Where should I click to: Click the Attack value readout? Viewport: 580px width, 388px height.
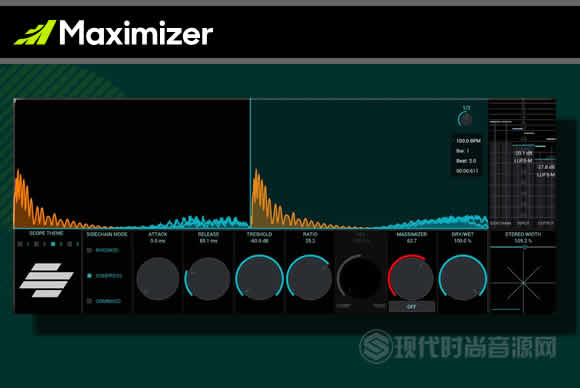(158, 241)
